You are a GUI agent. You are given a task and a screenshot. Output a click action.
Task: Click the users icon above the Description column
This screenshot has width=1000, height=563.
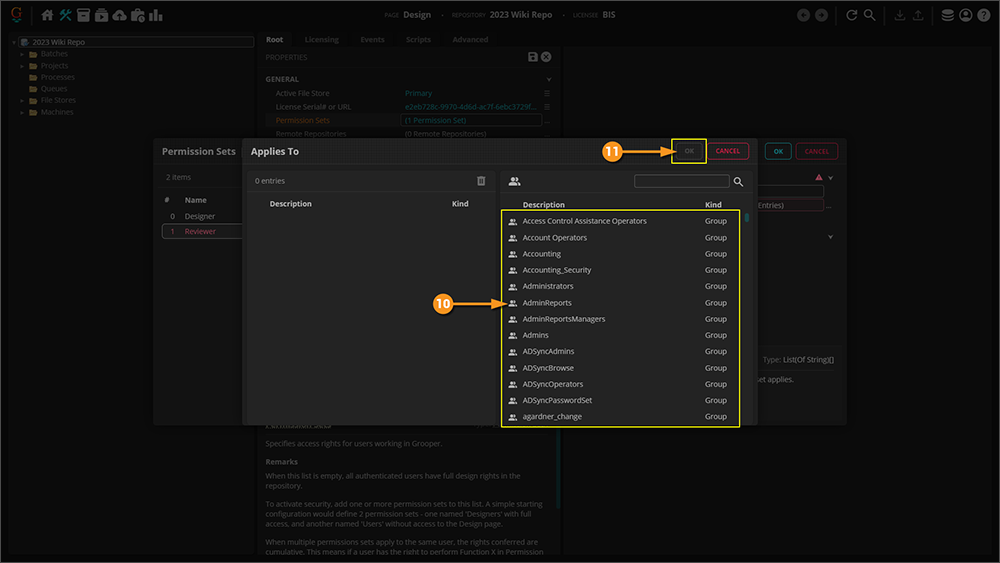514,182
